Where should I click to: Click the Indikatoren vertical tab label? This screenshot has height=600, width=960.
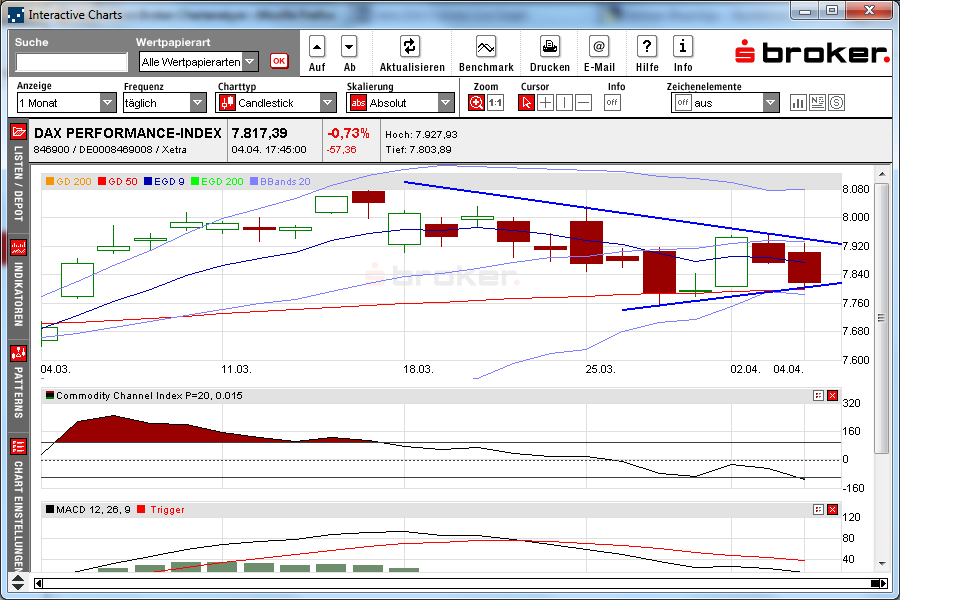(18, 294)
